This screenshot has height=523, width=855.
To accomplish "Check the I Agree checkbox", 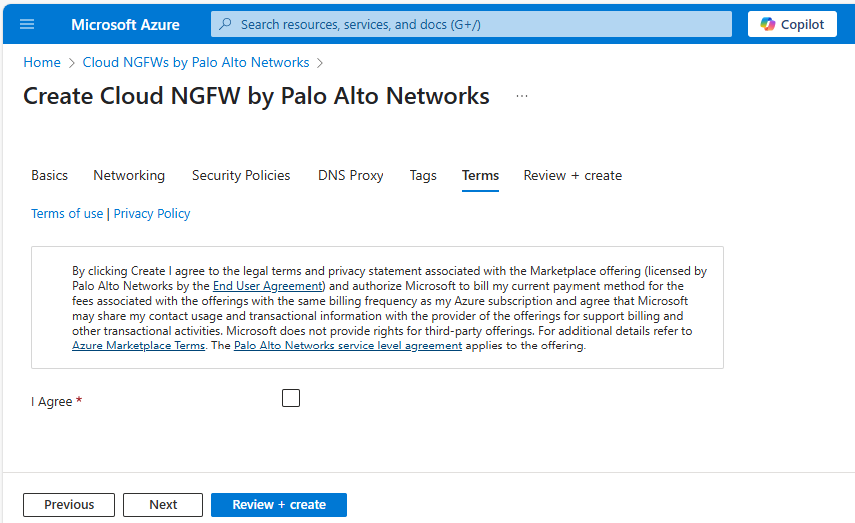I will pos(291,398).
